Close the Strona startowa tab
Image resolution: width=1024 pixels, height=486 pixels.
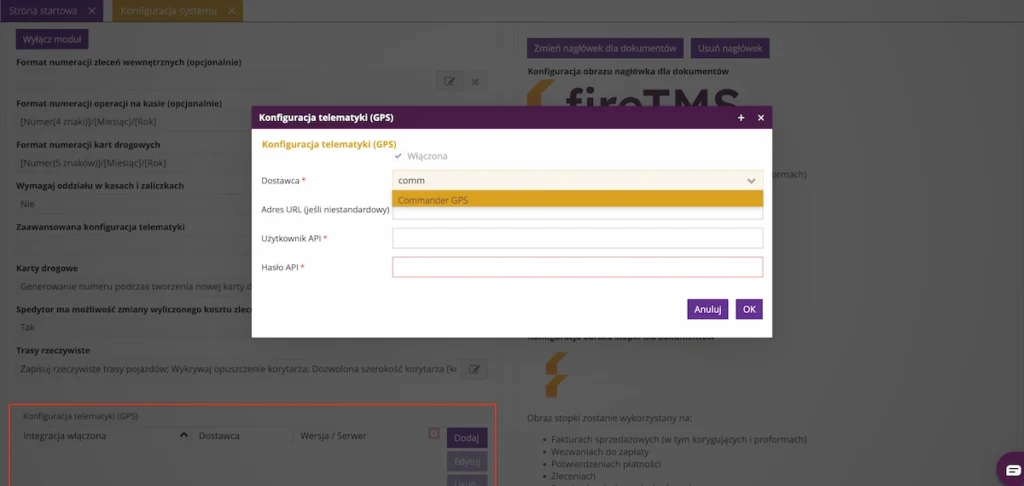tap(91, 11)
